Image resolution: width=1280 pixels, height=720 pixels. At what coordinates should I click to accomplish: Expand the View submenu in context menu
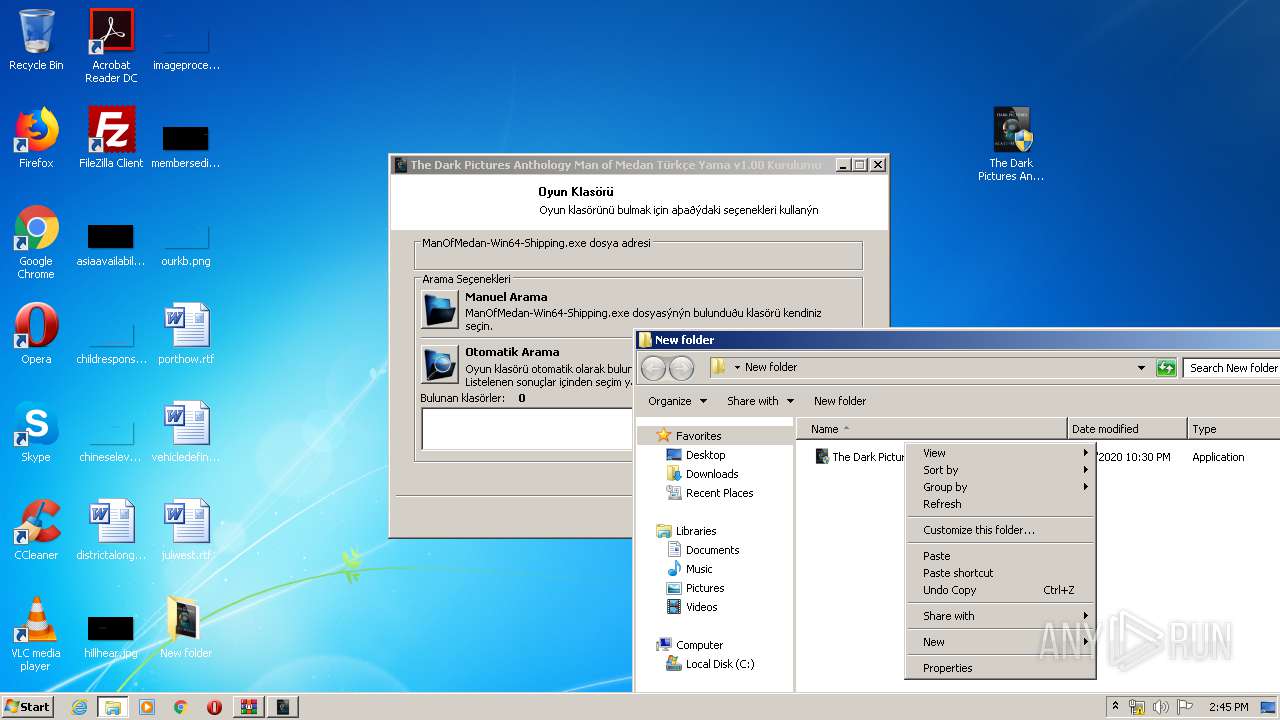click(1000, 453)
